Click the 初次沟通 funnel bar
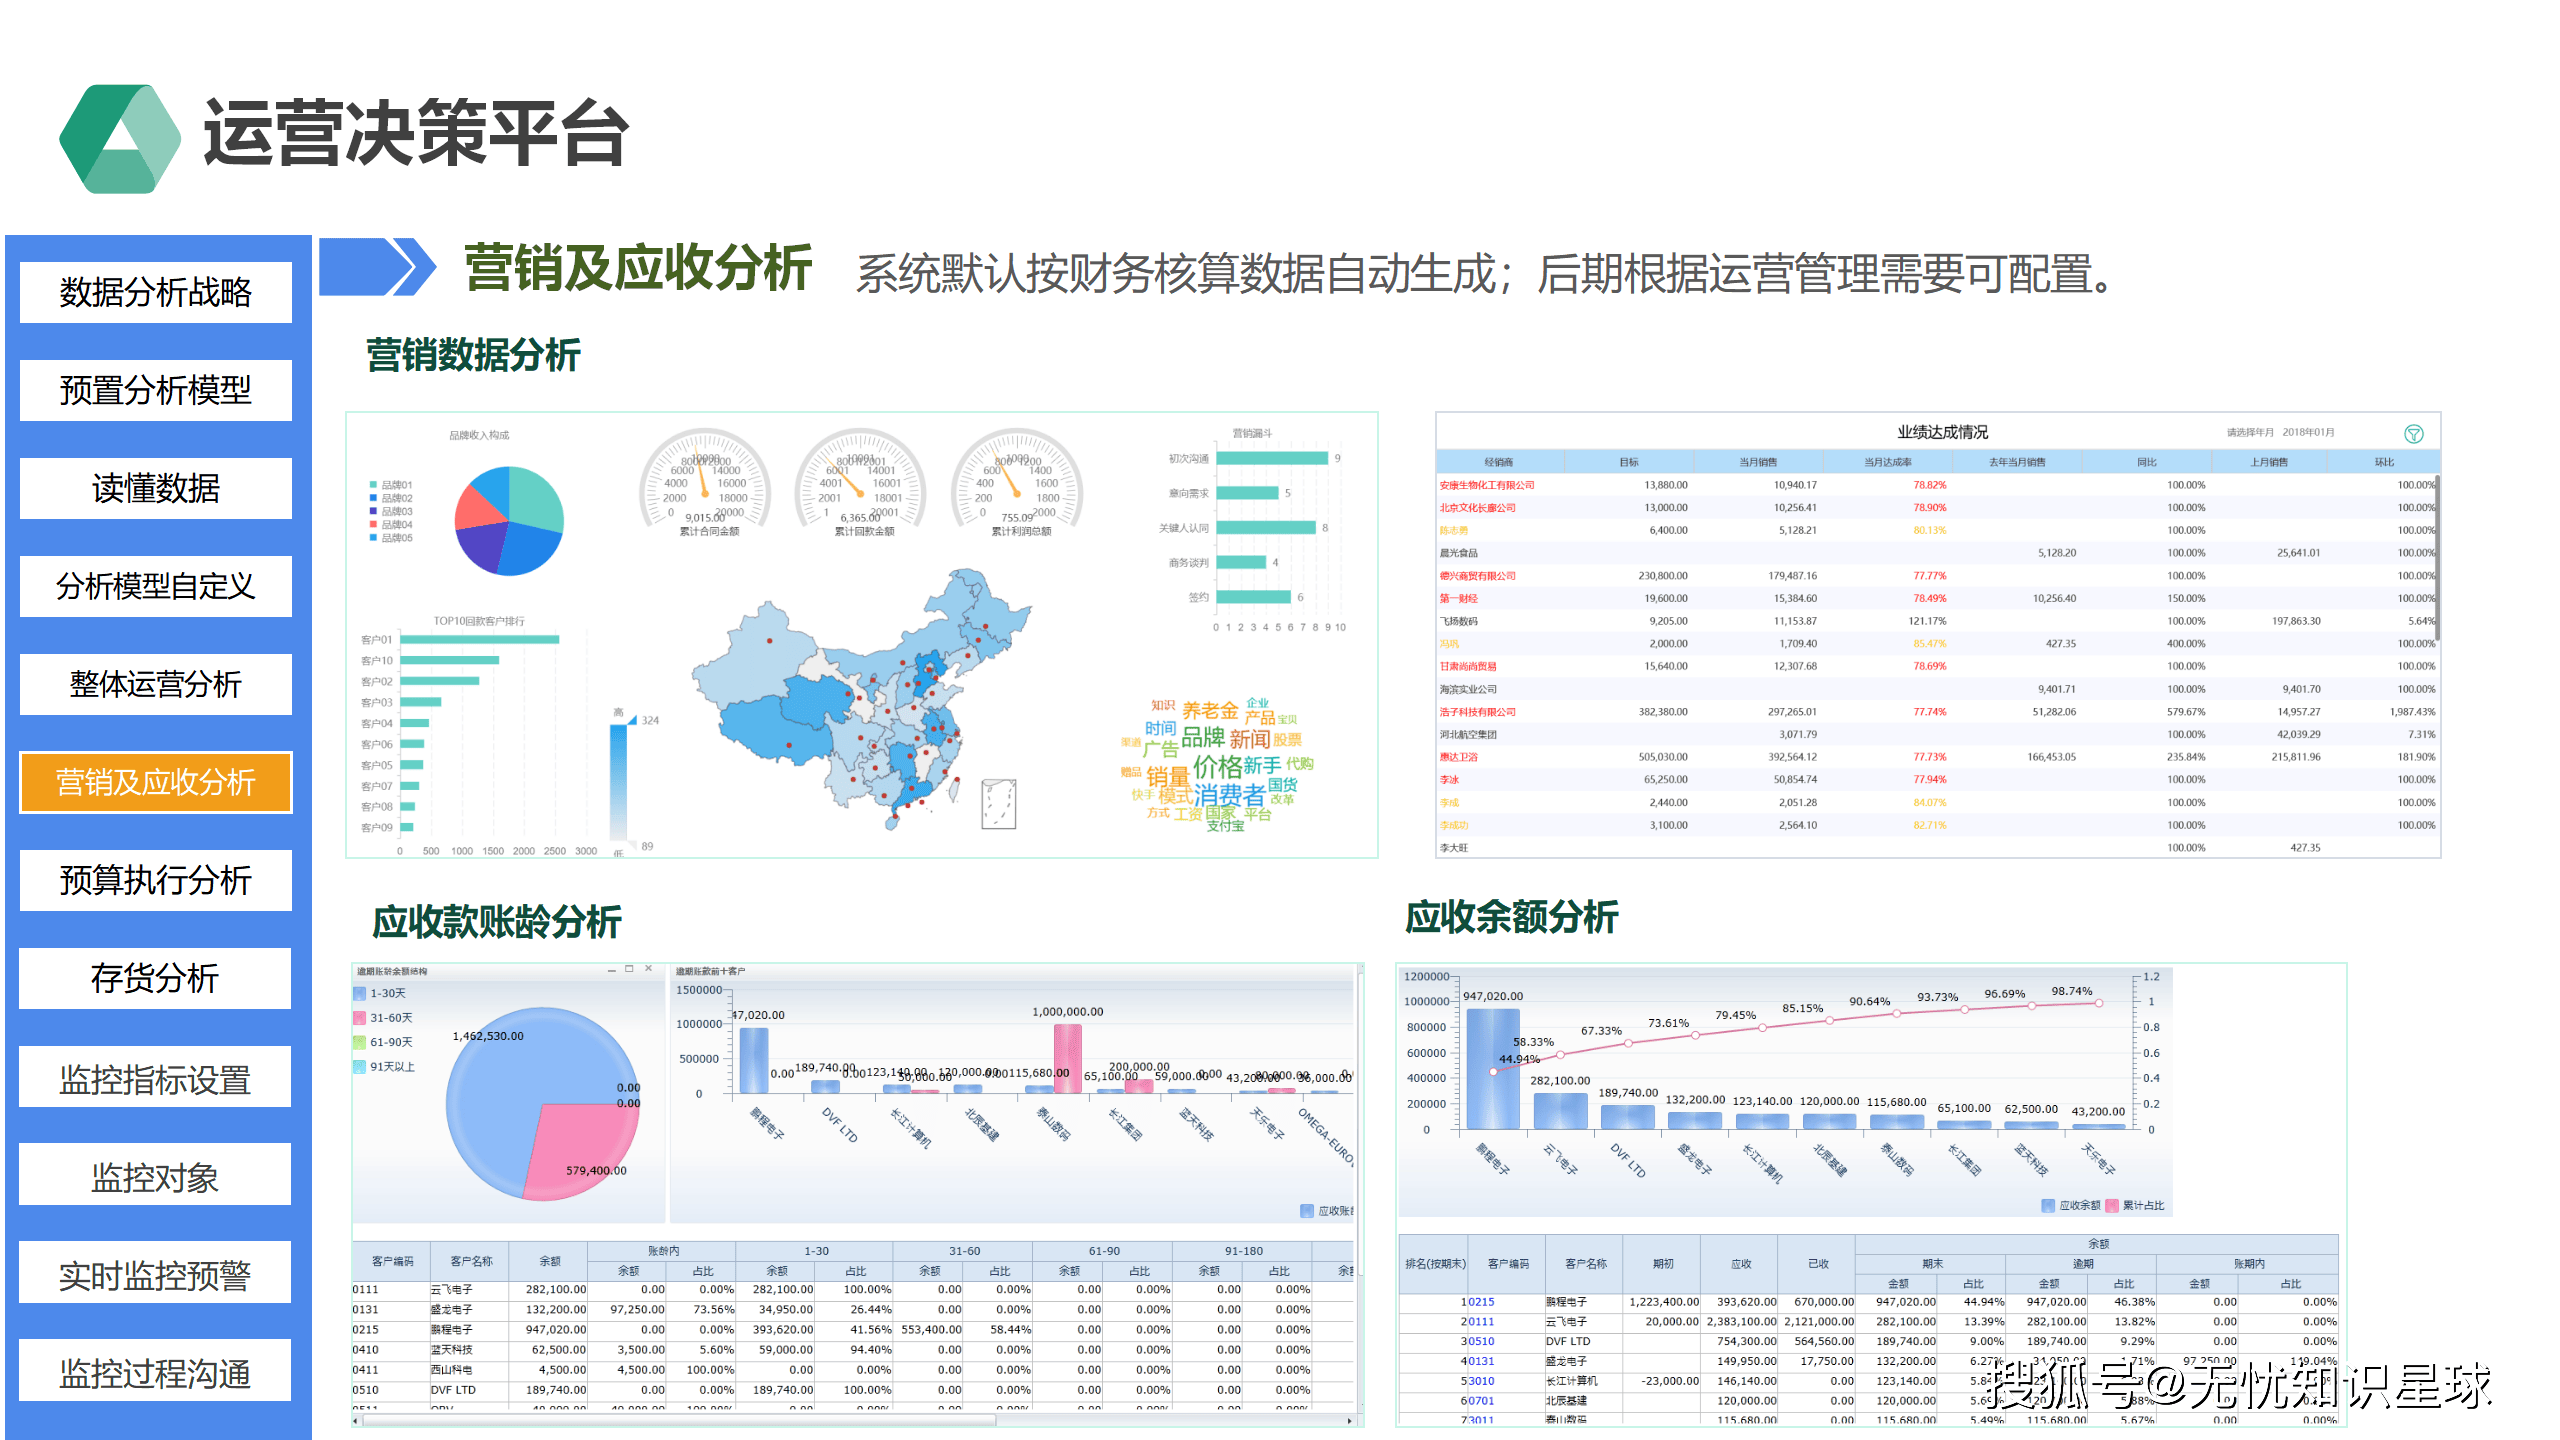The width and height of the screenshot is (2560, 1440). [x=1272, y=458]
